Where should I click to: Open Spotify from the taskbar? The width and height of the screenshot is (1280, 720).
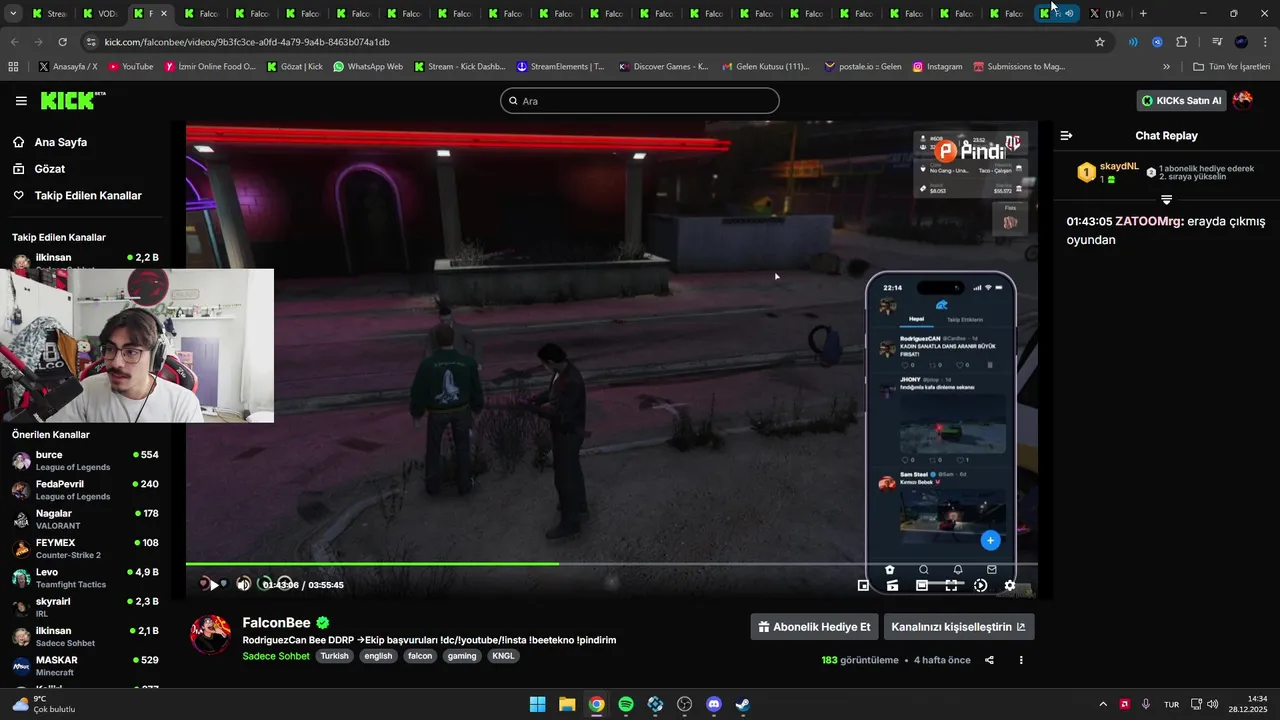[626, 704]
